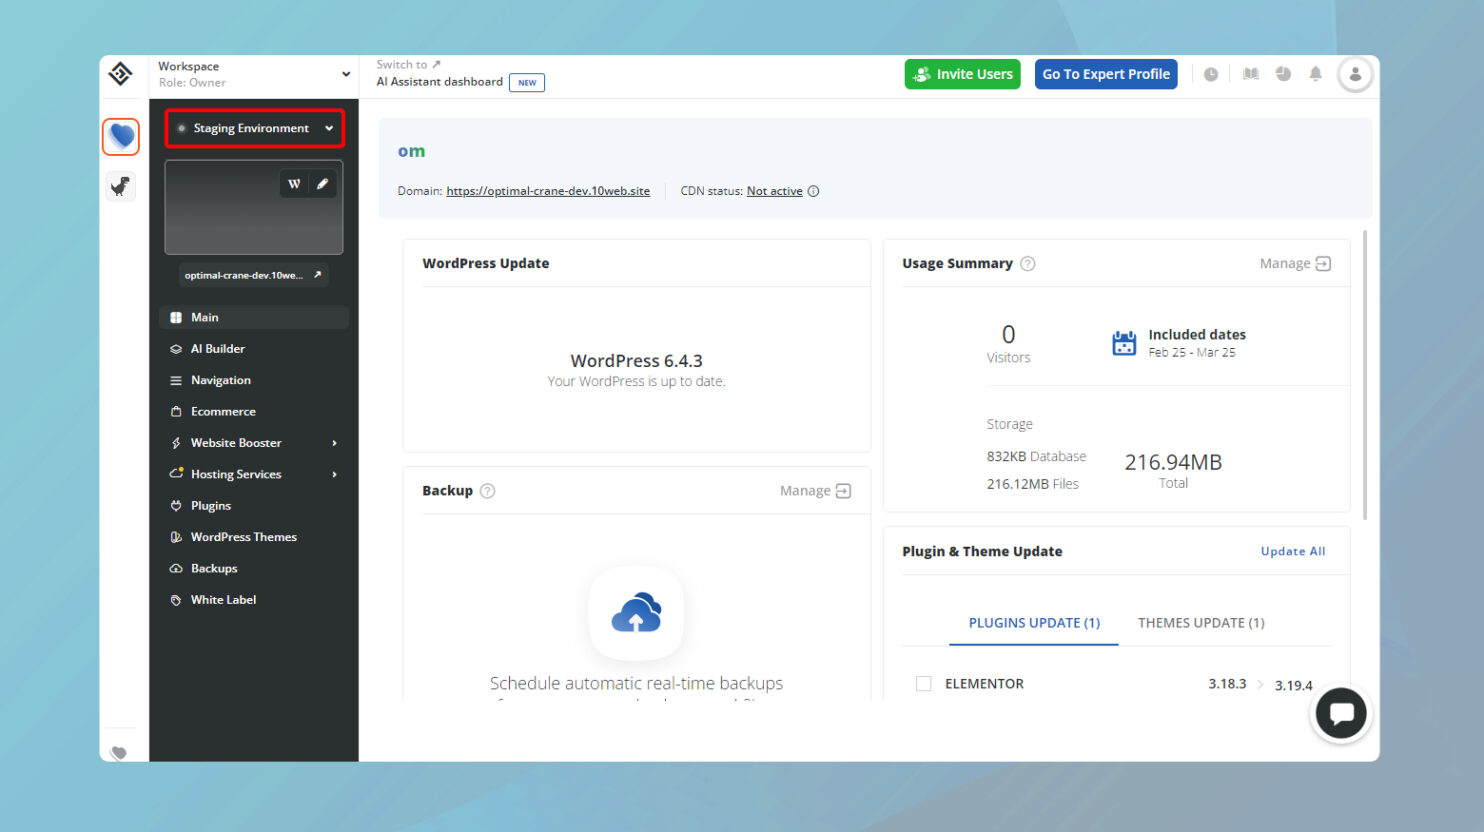1484x832 pixels.
Task: Click the pencil edit icon on thumbnail
Action: (x=322, y=184)
